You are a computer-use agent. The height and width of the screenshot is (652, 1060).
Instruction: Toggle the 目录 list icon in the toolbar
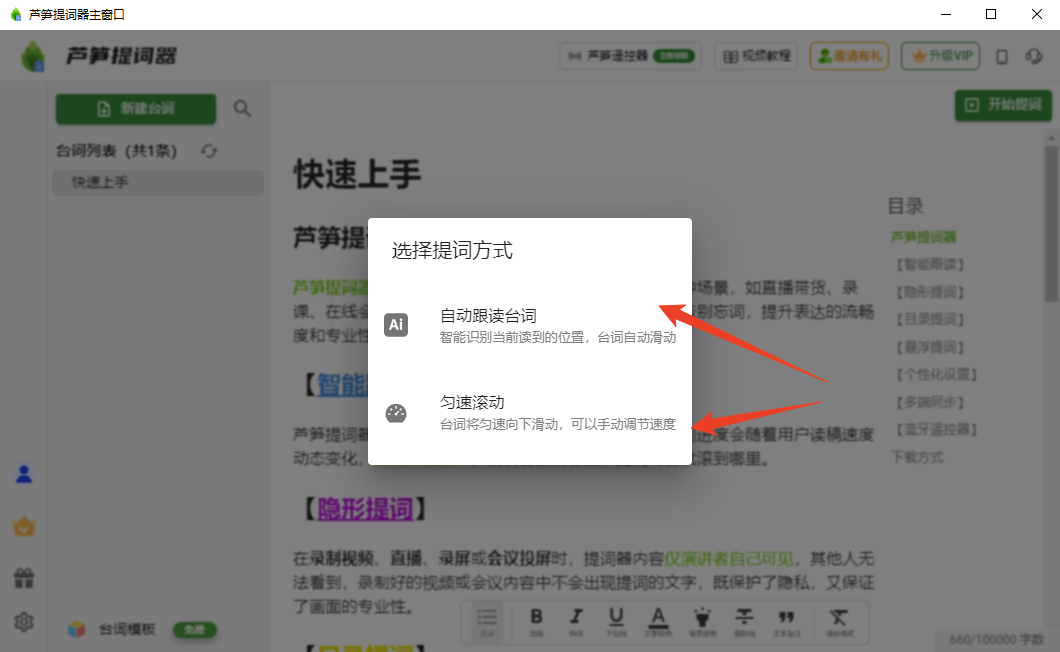click(x=487, y=622)
